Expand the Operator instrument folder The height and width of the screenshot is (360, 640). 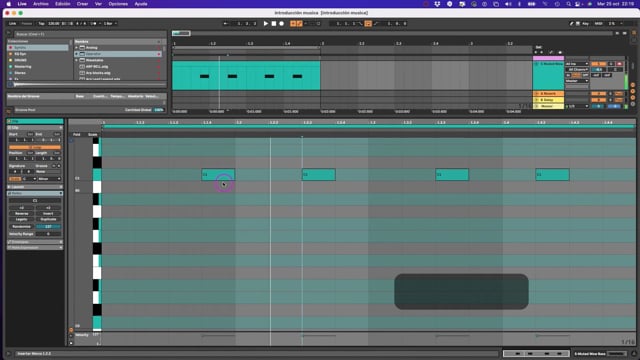click(76, 54)
